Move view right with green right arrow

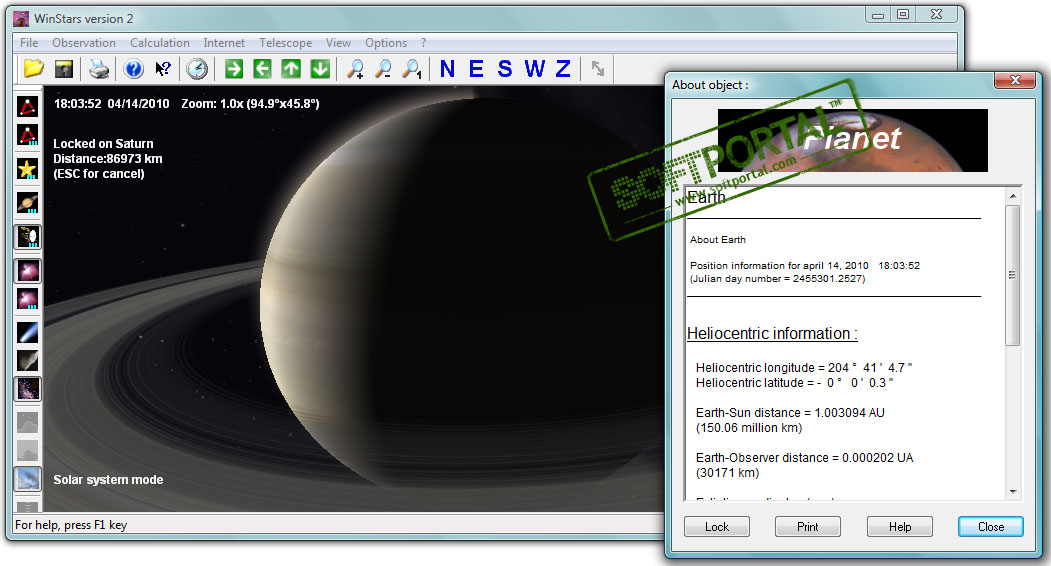(234, 68)
